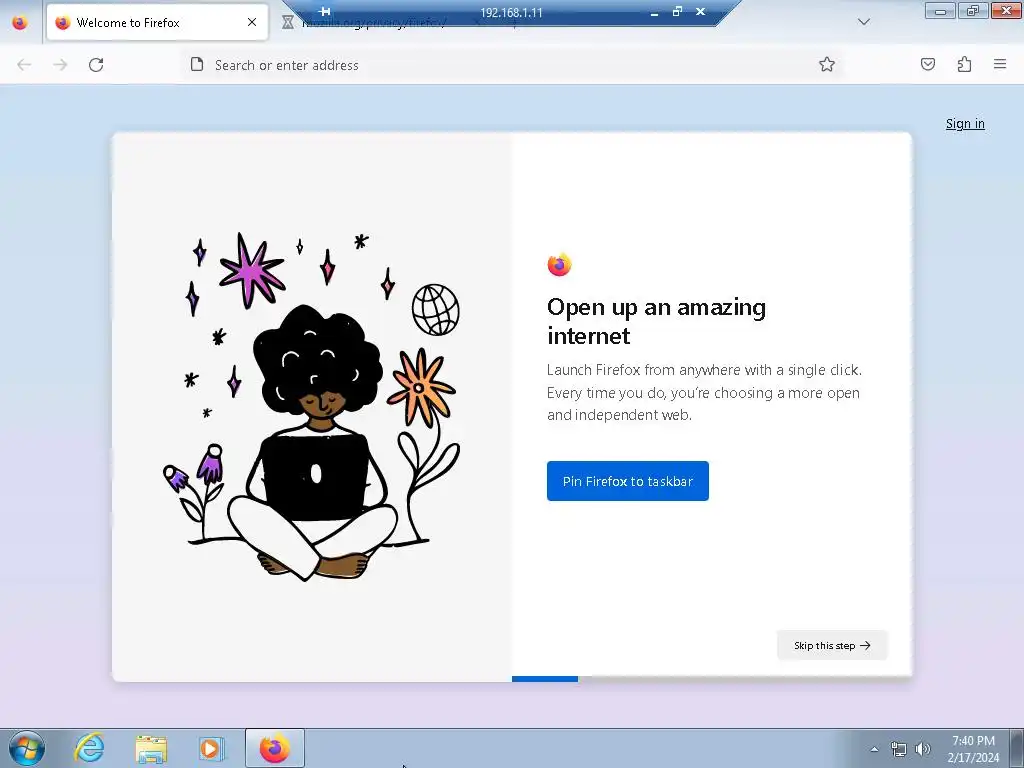The image size is (1024, 768).
Task: Open the Windows Start menu
Action: tap(27, 748)
